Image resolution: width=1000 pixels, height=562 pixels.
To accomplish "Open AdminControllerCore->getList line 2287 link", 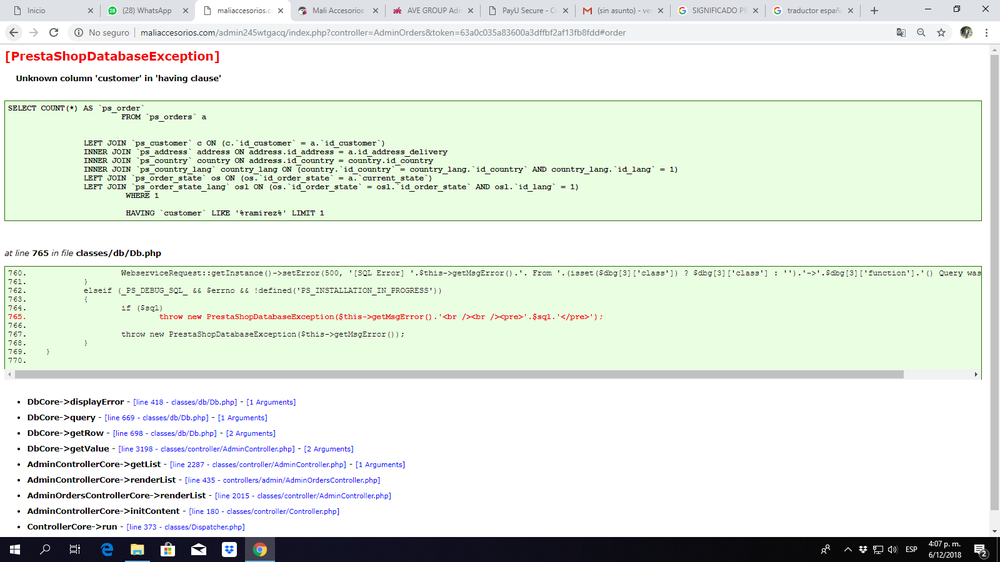I will [x=258, y=465].
